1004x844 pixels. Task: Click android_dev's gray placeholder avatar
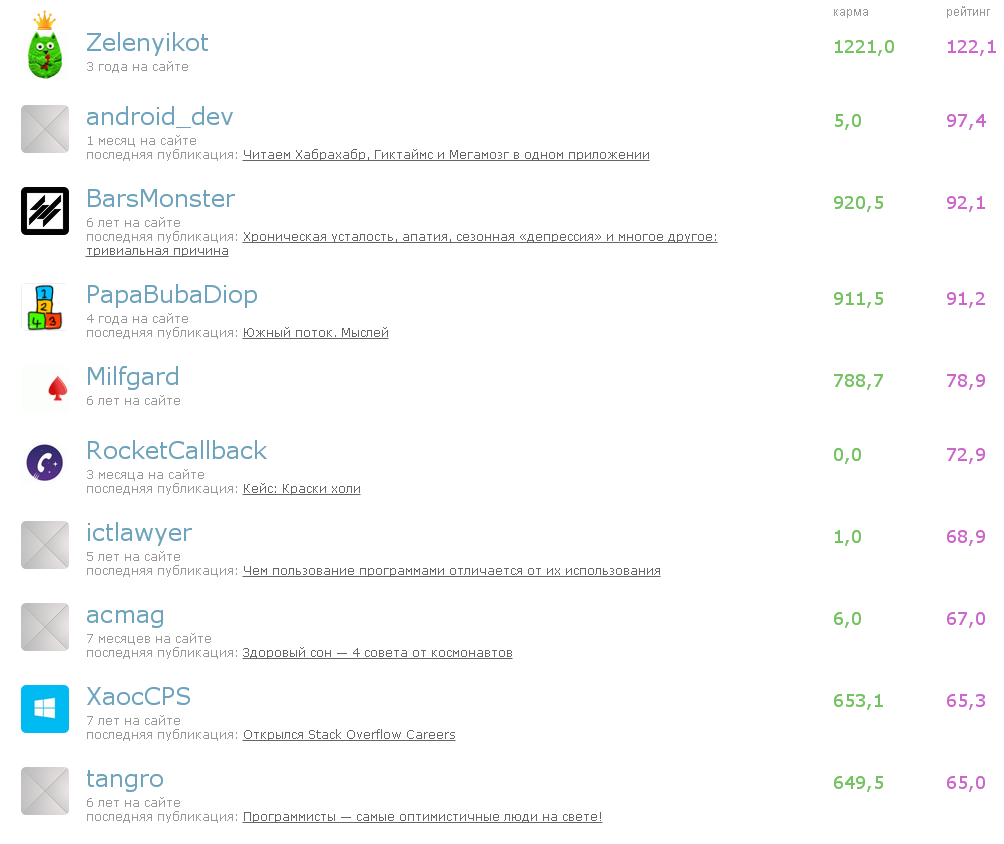pos(45,129)
